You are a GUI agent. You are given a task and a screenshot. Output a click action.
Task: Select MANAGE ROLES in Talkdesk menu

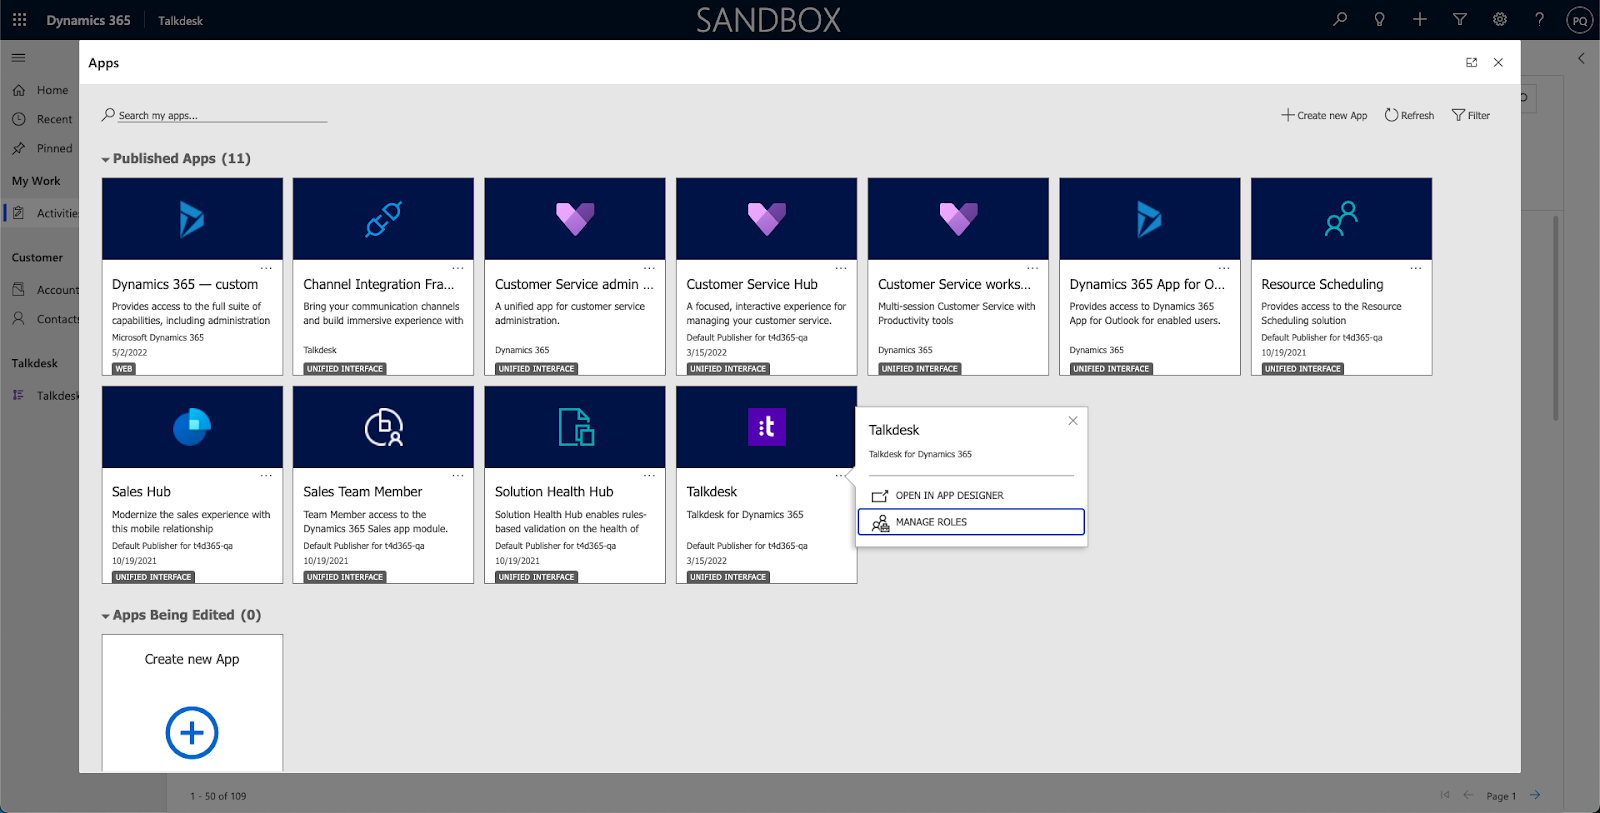point(971,522)
